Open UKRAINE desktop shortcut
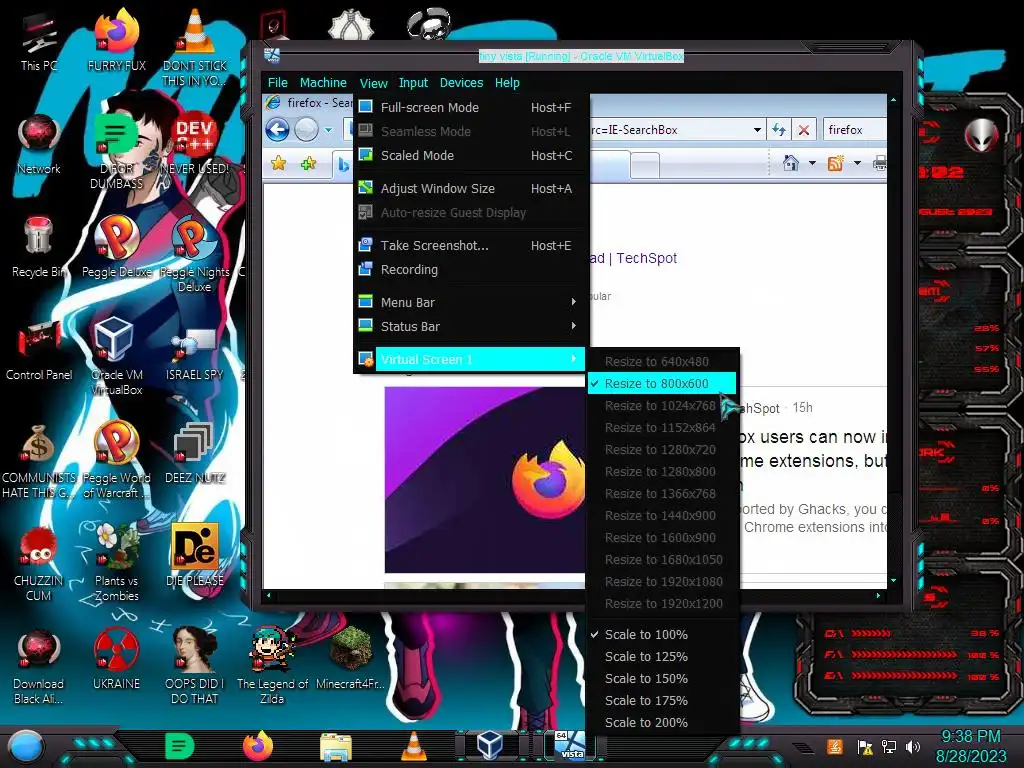This screenshot has height=768, width=1024. pos(116,660)
